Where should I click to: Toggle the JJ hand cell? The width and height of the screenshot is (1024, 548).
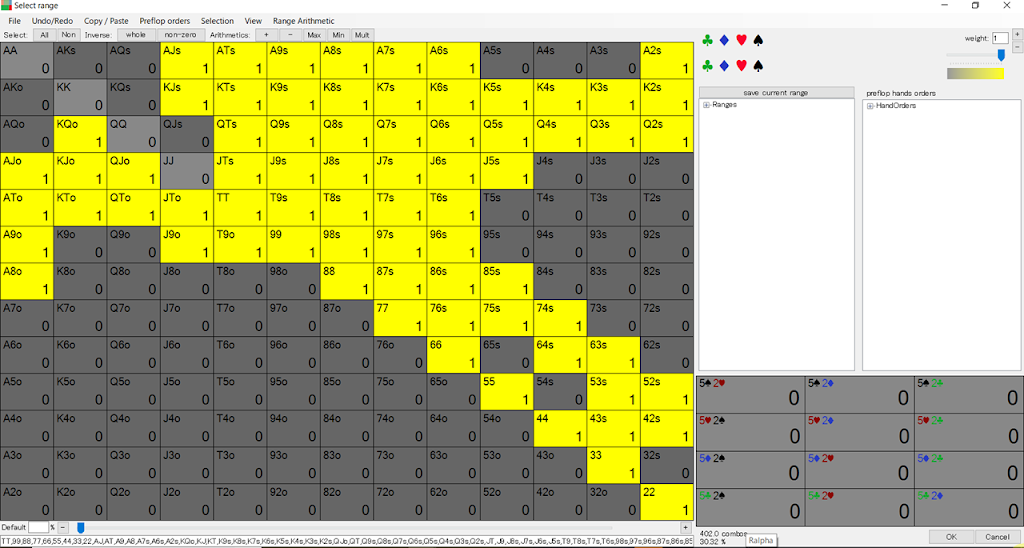pyautogui.click(x=186, y=170)
